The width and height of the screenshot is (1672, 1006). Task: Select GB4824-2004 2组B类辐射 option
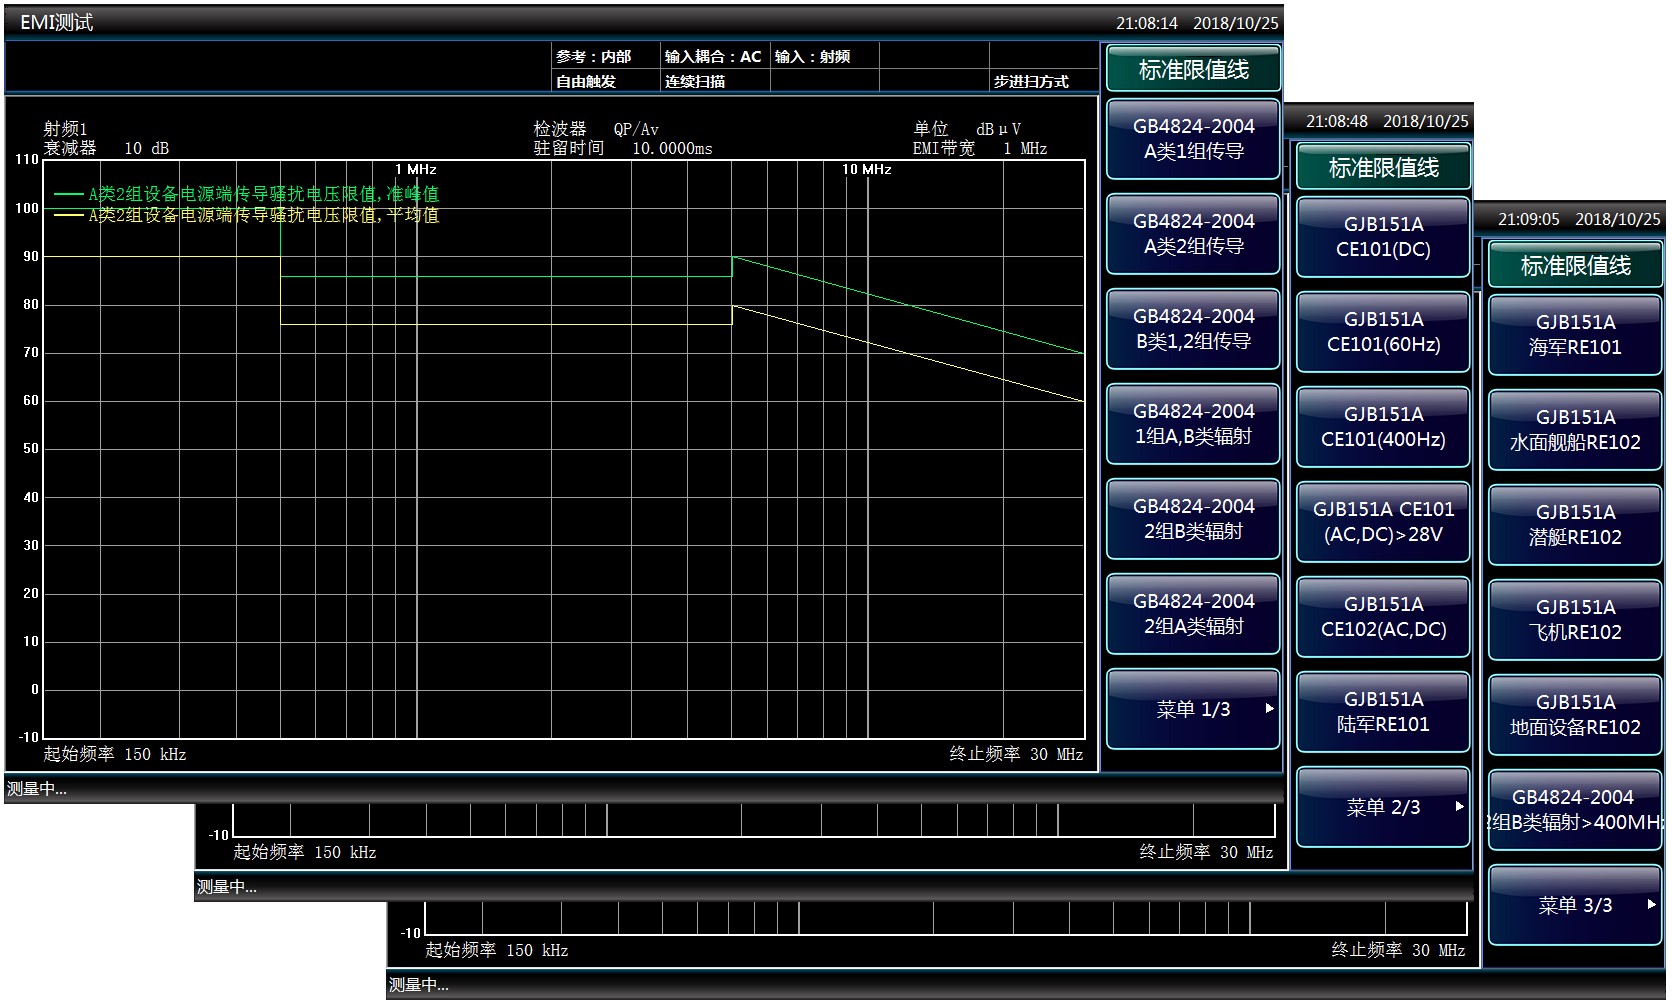pos(1193,519)
